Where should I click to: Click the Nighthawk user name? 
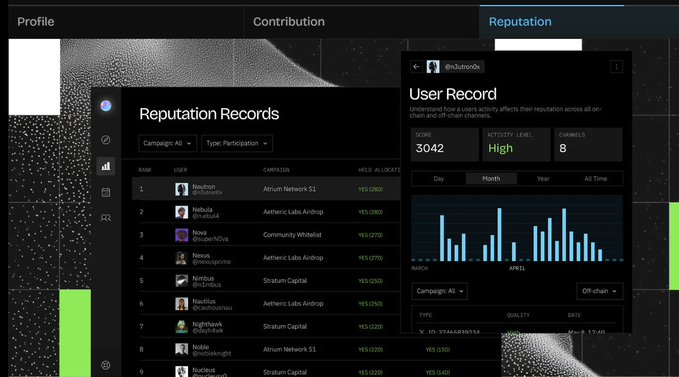click(x=207, y=324)
